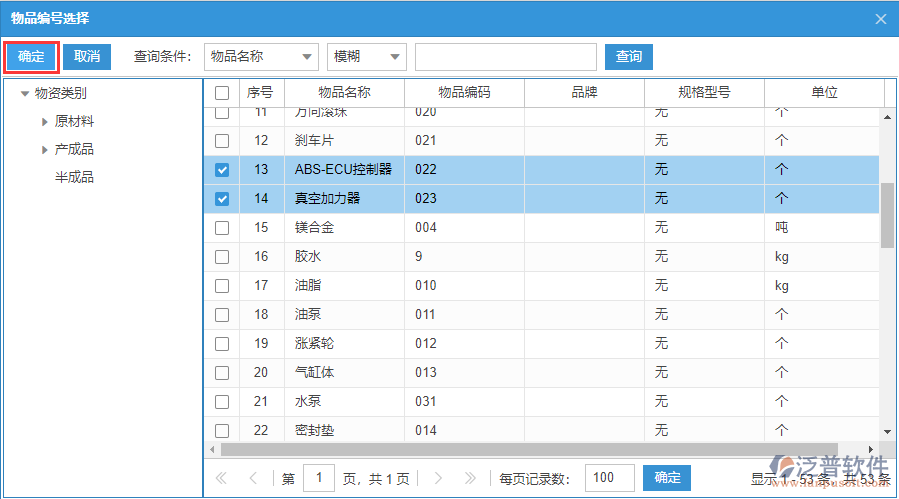Screen dimensions: 899x499
Task: Click item code 023 cell
Action: (464, 199)
